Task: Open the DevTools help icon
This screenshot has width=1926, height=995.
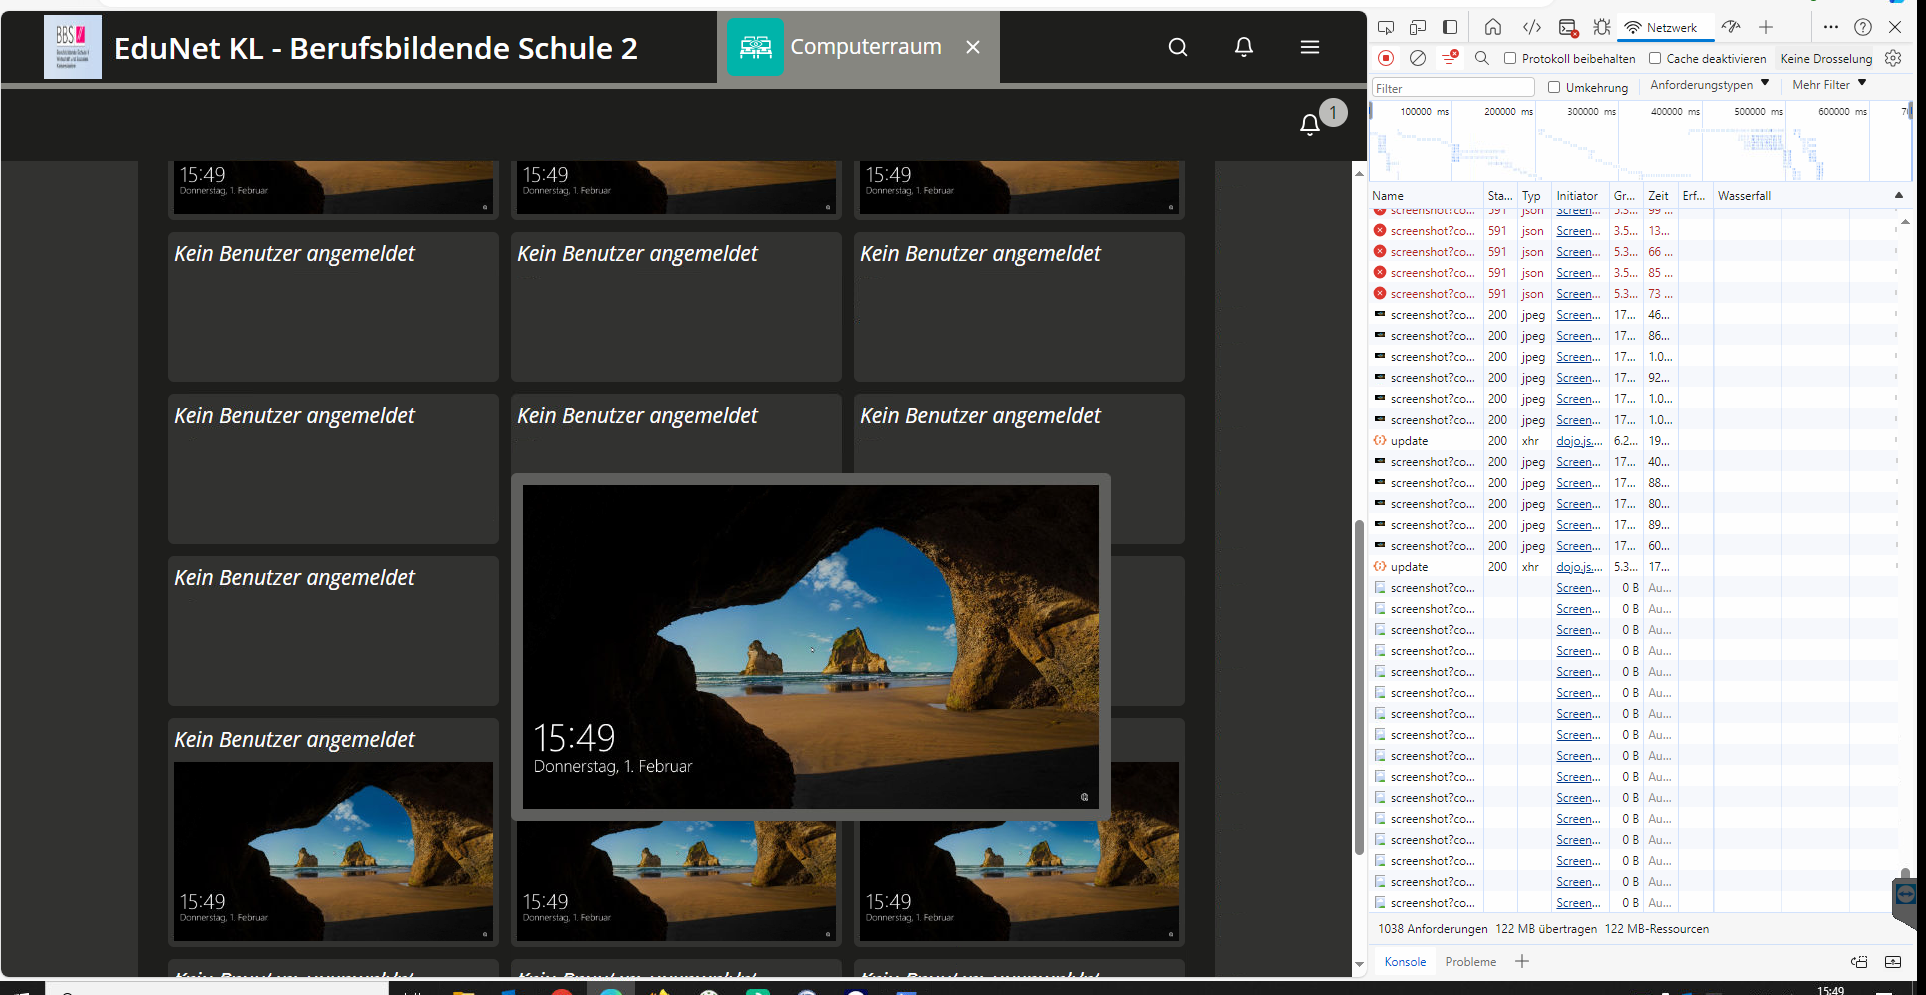Action: [1863, 27]
